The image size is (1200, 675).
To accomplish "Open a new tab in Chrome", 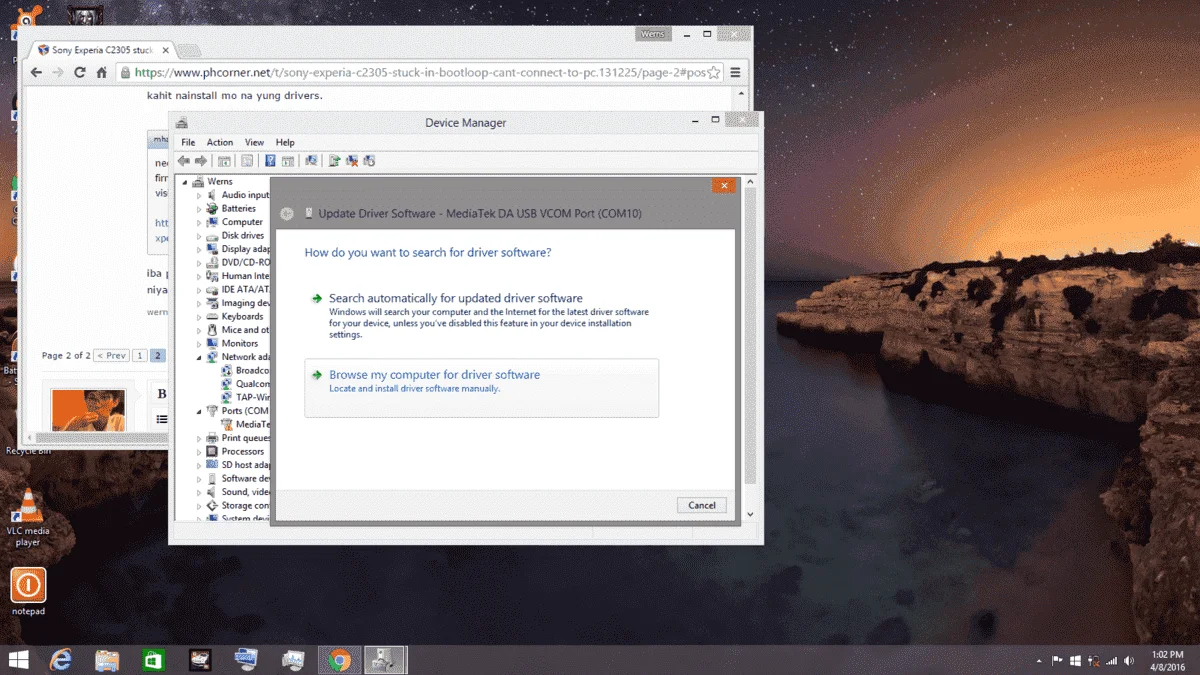I will point(189,50).
